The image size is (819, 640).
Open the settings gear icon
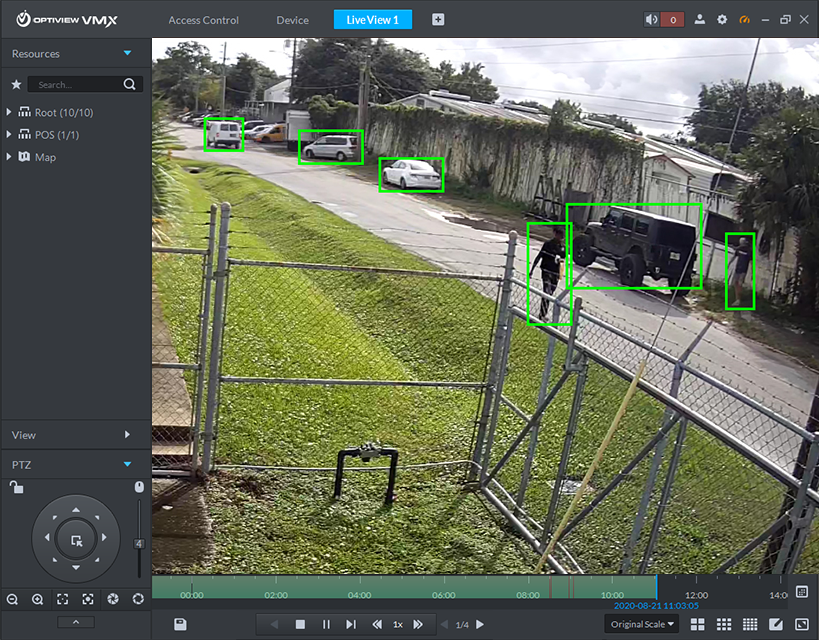tap(722, 20)
